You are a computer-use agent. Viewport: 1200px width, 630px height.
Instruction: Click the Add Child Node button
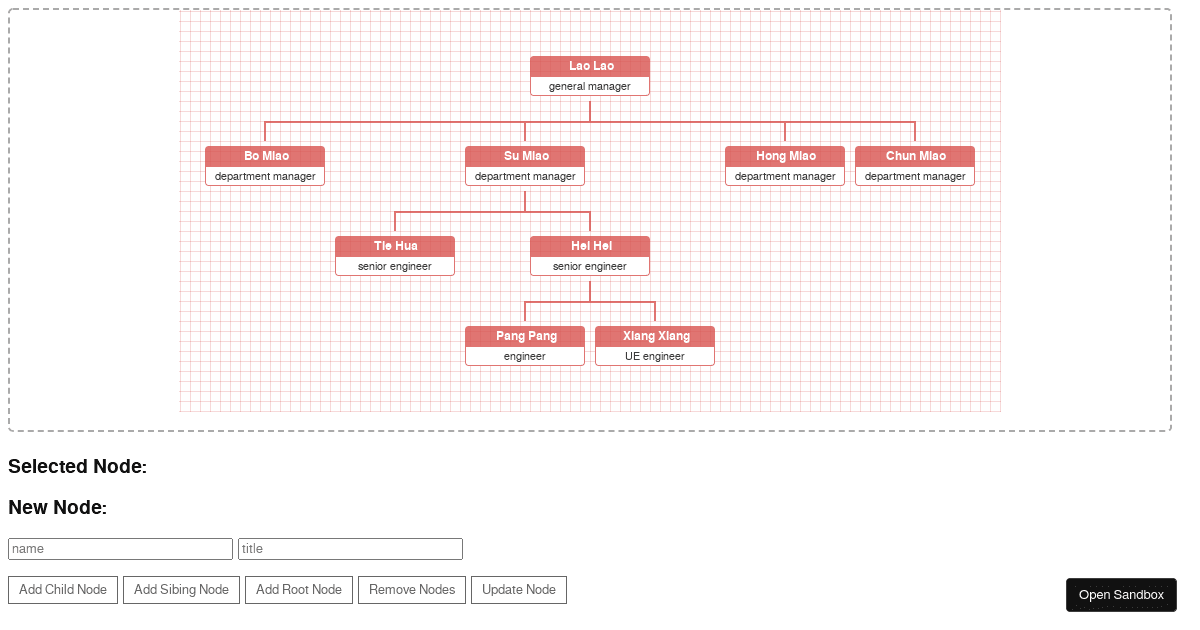63,590
